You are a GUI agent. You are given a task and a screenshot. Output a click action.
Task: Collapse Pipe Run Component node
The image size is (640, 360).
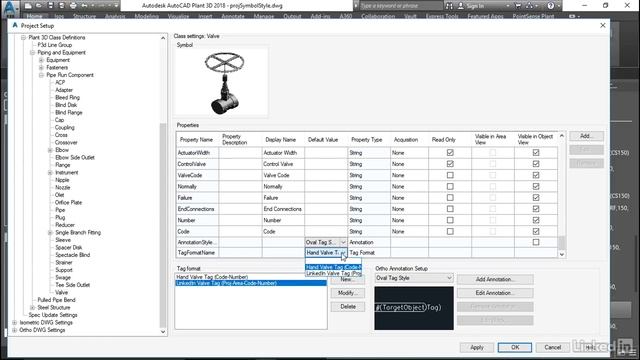[41, 75]
